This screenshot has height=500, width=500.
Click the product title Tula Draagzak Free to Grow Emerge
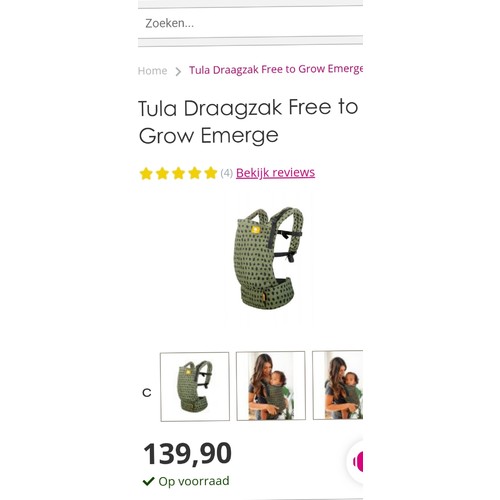[248, 122]
